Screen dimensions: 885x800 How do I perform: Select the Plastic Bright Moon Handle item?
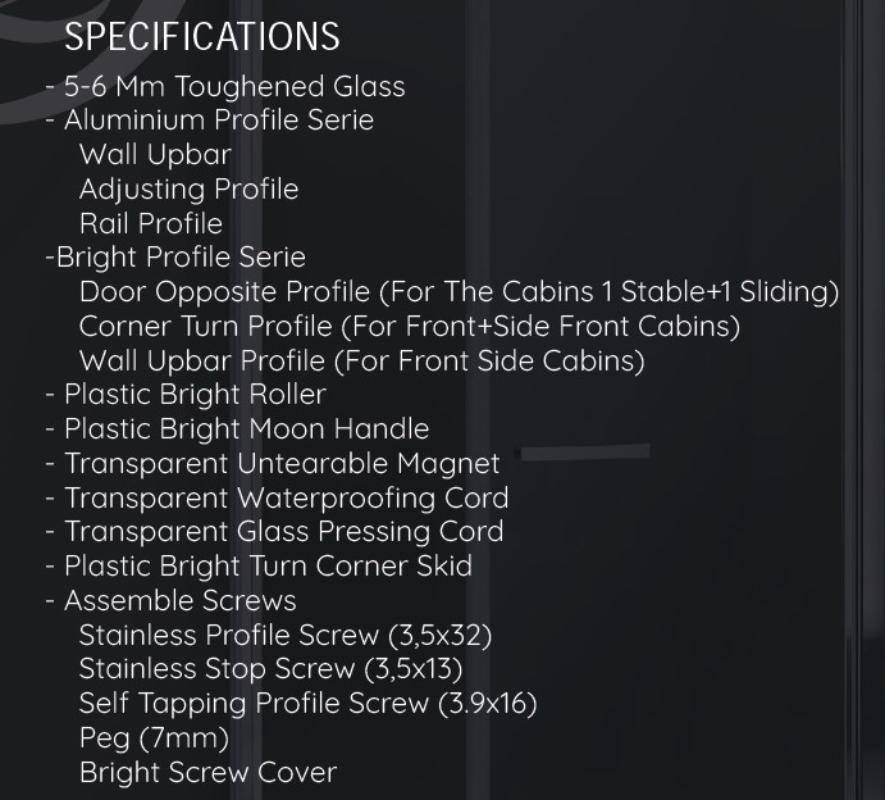click(x=237, y=429)
